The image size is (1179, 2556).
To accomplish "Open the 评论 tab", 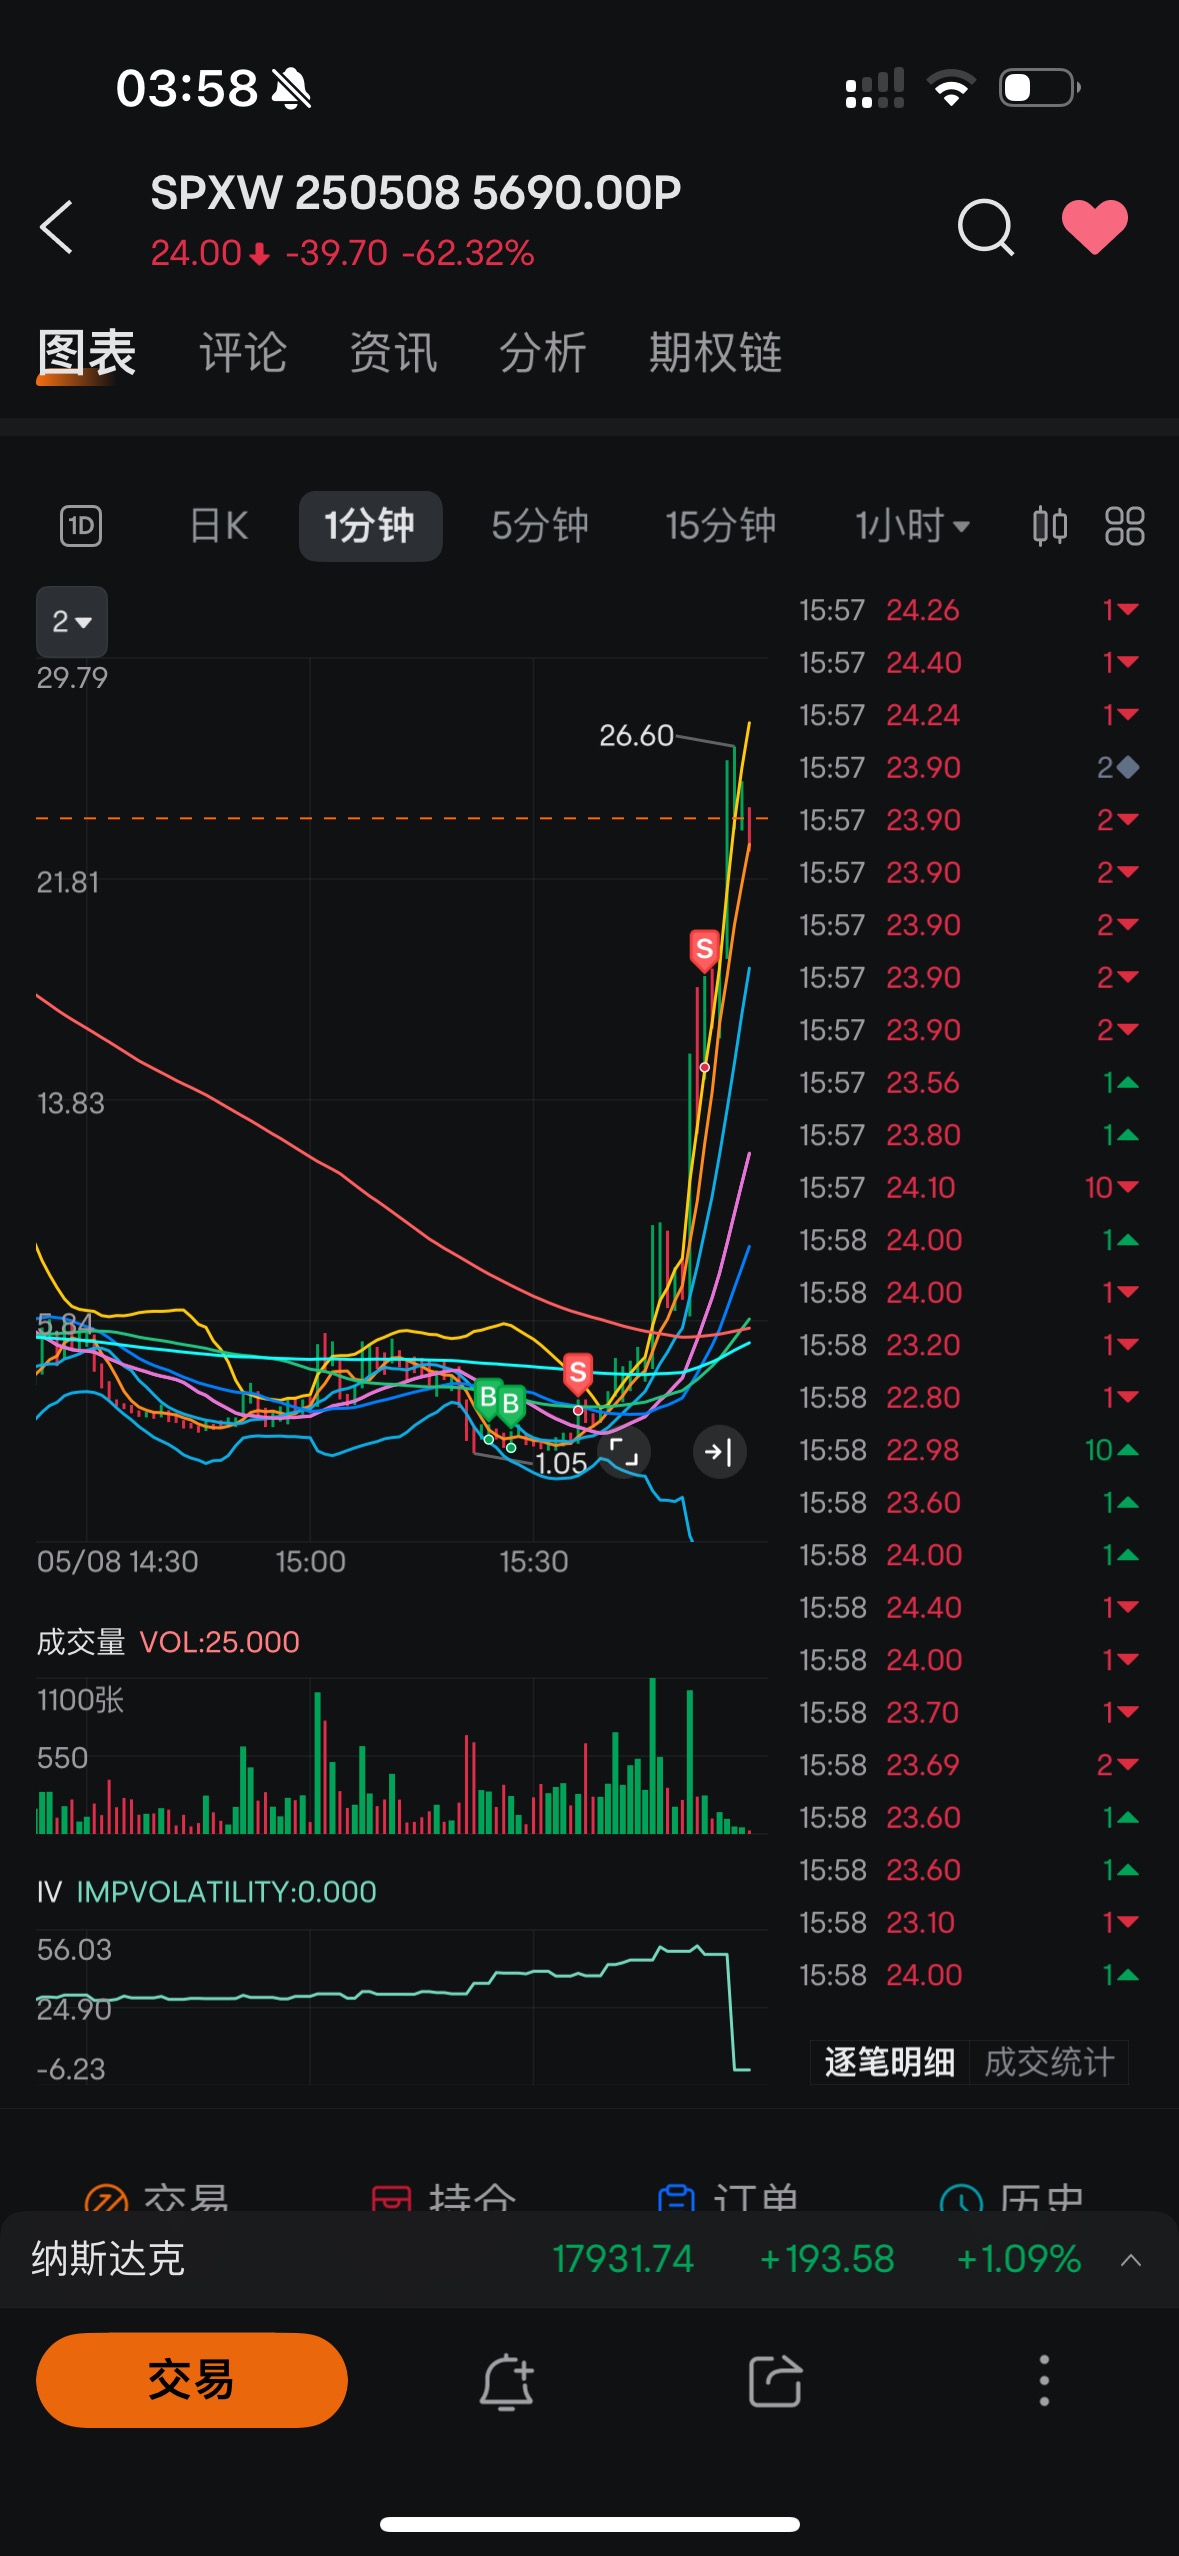I will 243,353.
